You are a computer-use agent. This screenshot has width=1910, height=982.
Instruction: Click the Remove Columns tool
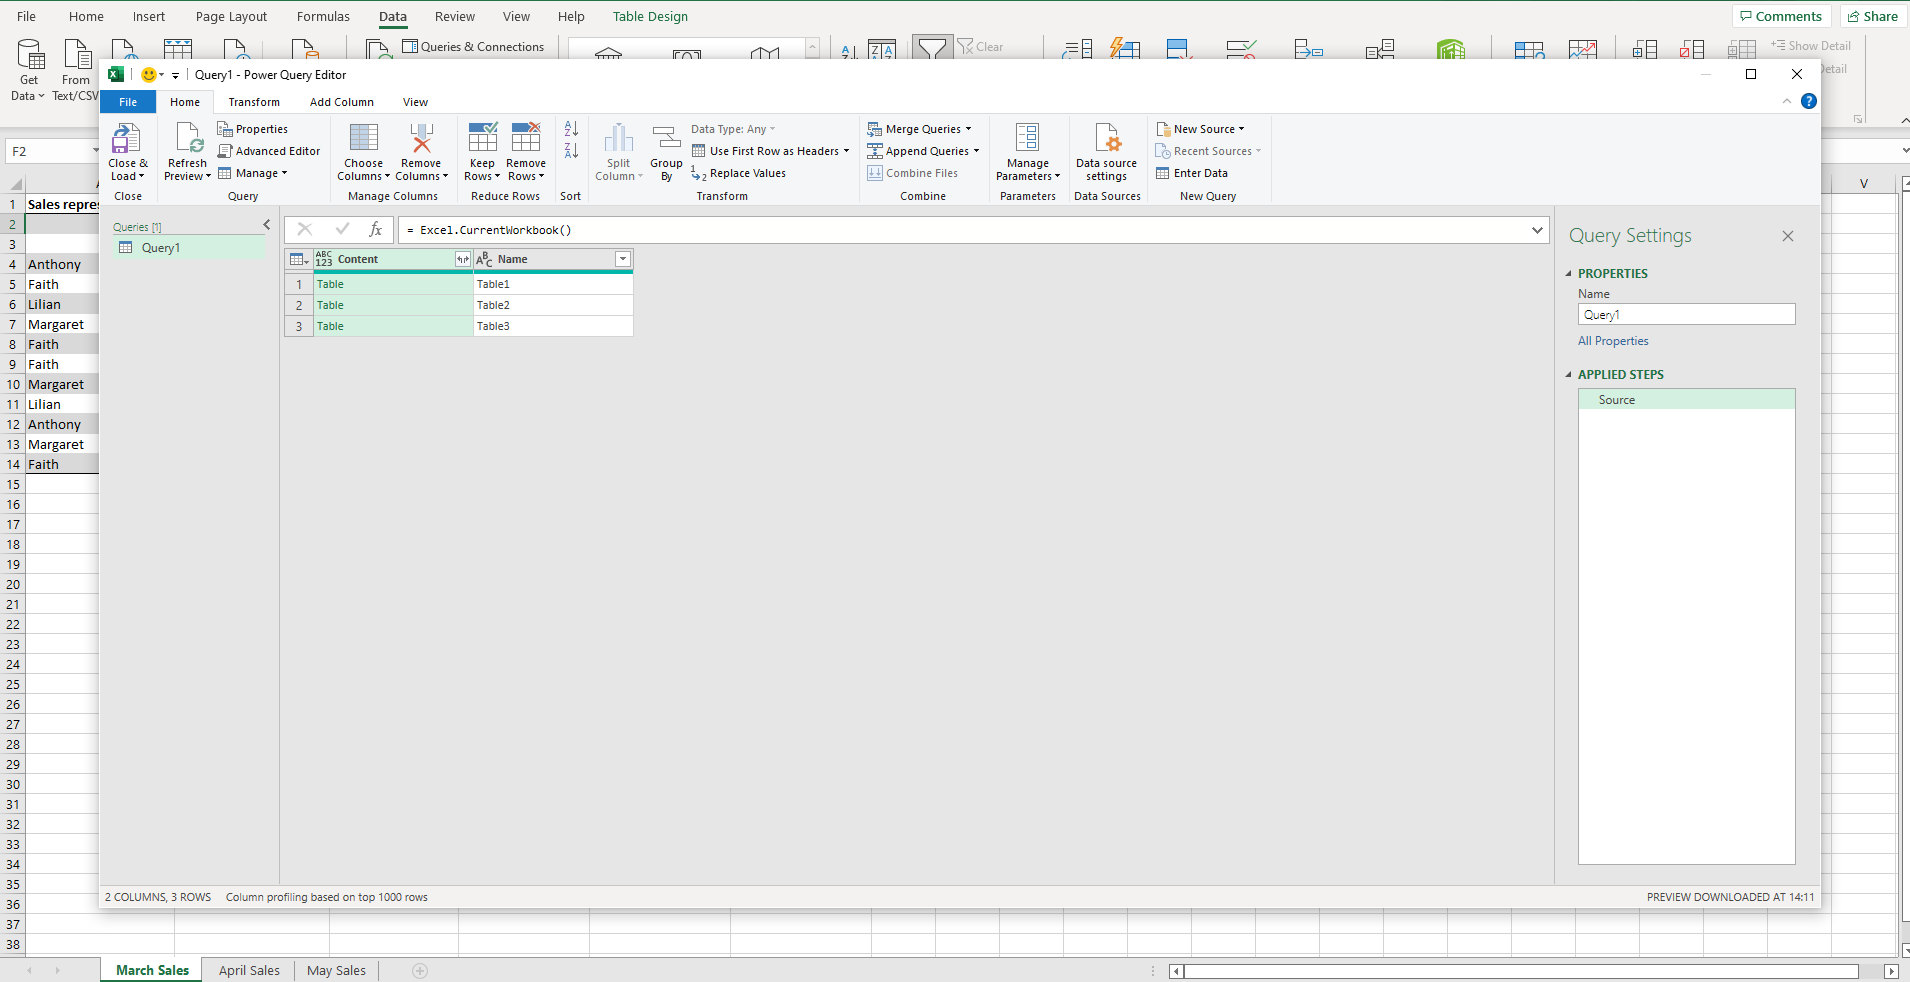click(421, 150)
